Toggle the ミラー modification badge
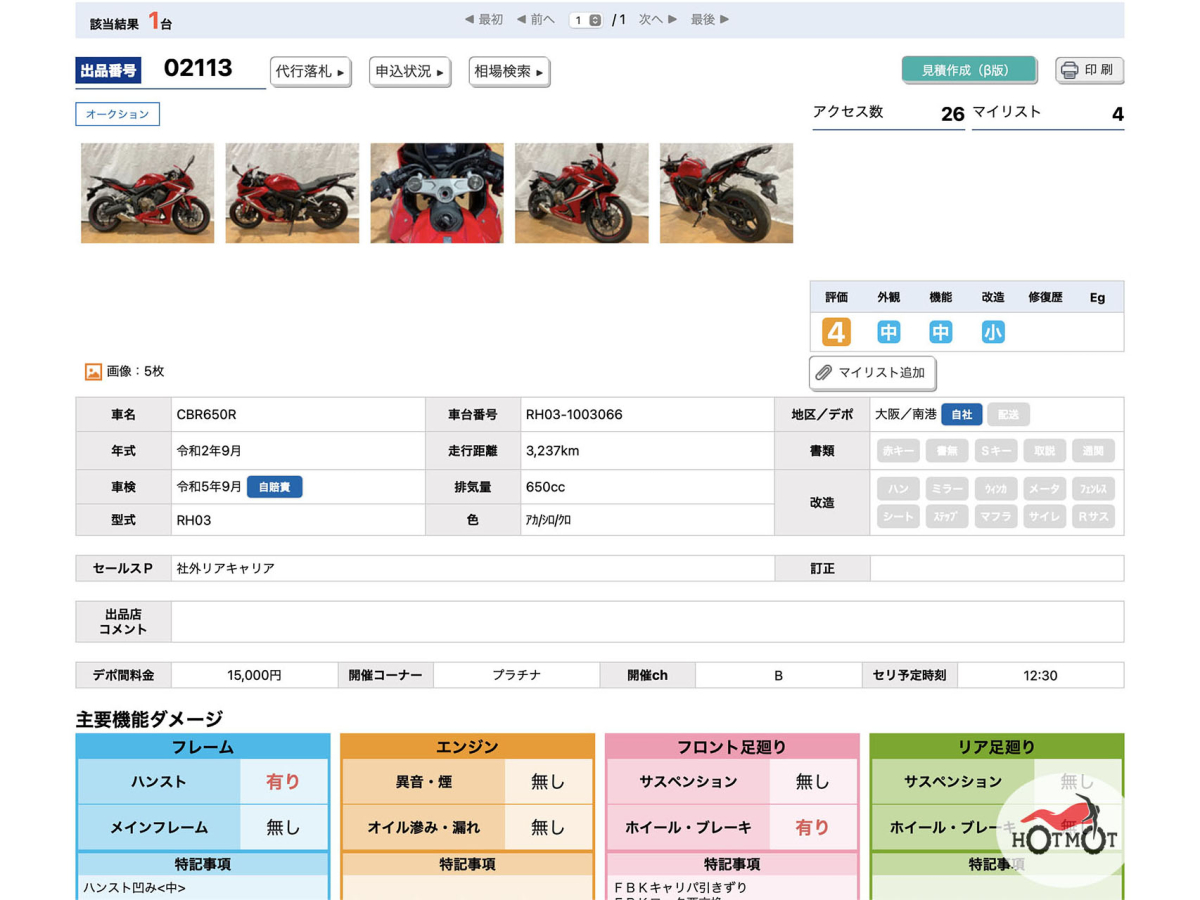This screenshot has width=1200, height=900. tap(946, 489)
